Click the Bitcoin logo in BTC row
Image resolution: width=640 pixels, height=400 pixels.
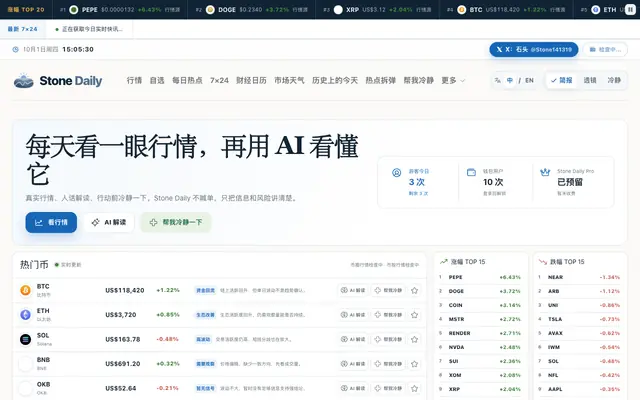click(25, 290)
